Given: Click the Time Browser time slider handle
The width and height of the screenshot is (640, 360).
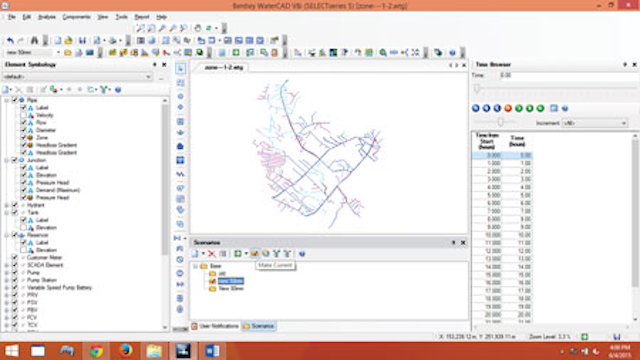Looking at the screenshot, I should [477, 89].
